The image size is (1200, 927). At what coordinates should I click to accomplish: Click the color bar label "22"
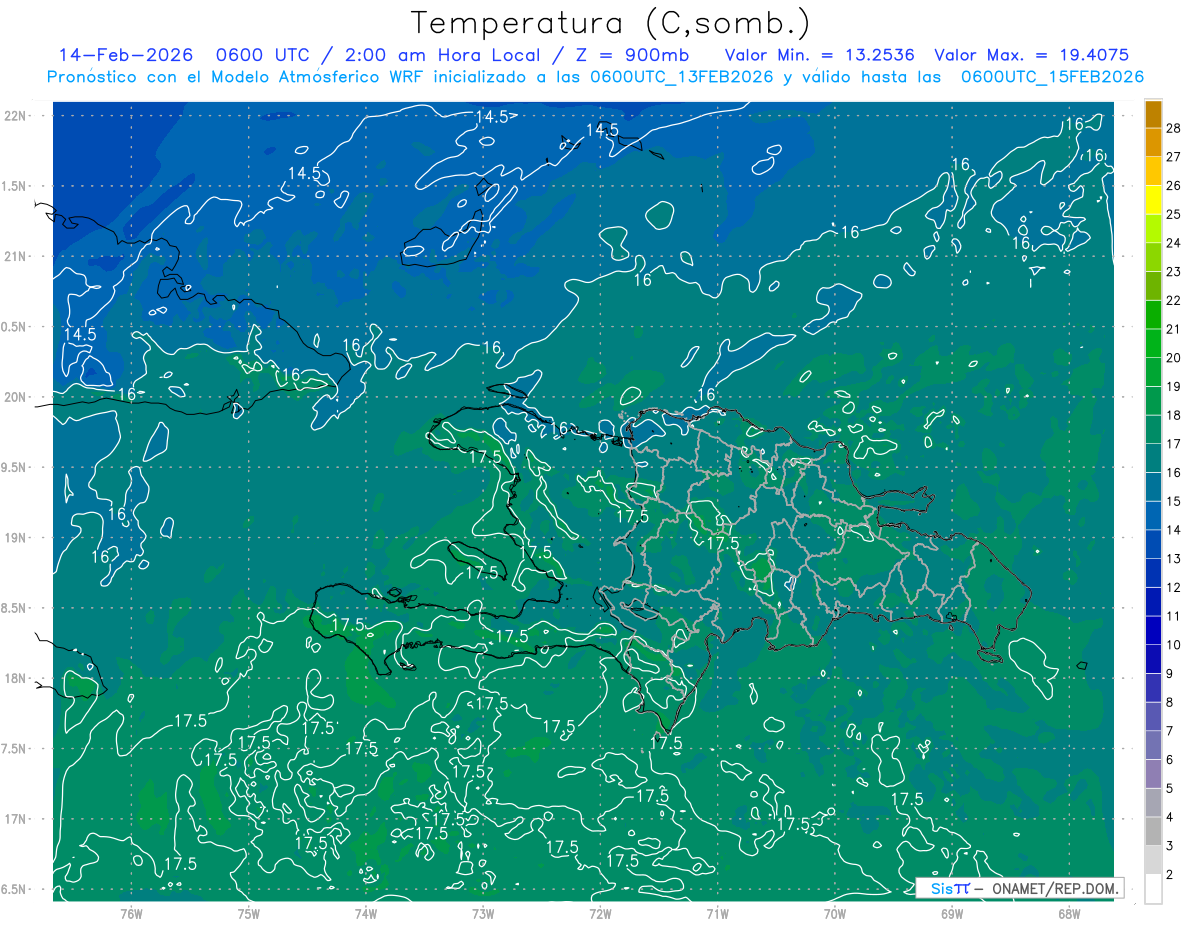point(1174,300)
